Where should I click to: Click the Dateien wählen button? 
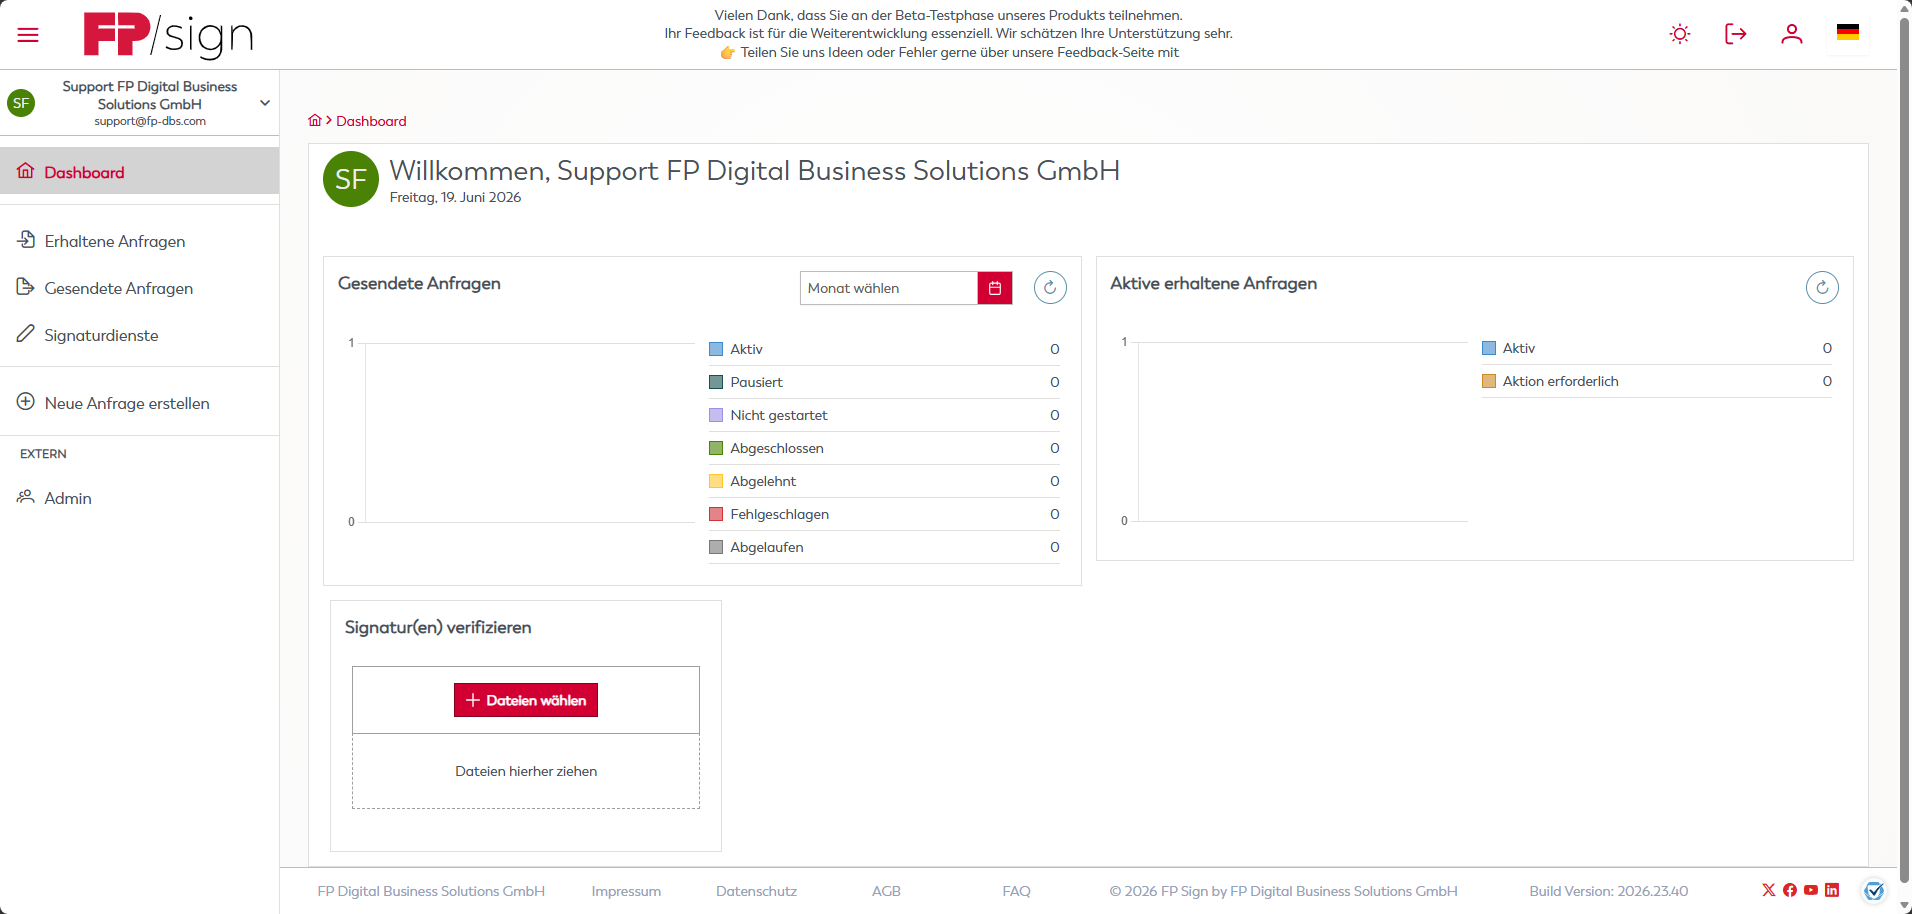[x=526, y=700]
